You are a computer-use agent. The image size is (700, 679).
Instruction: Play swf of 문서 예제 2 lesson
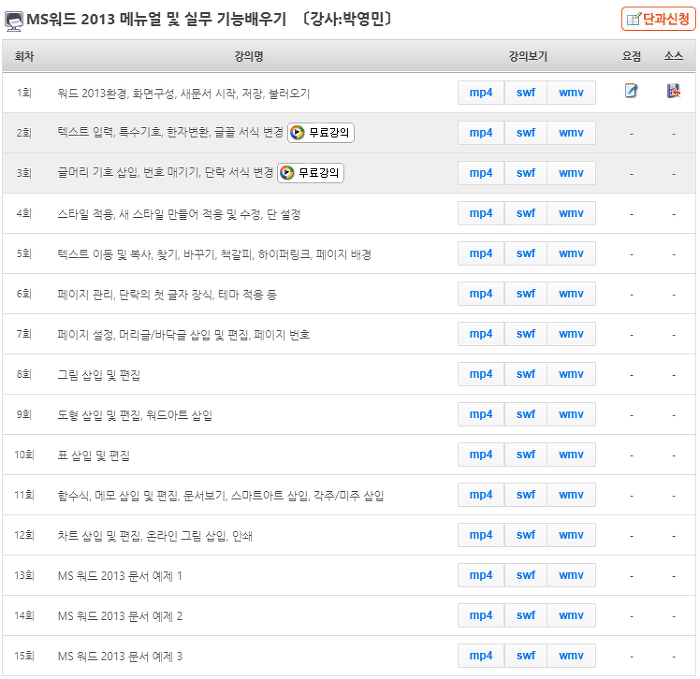tap(525, 615)
